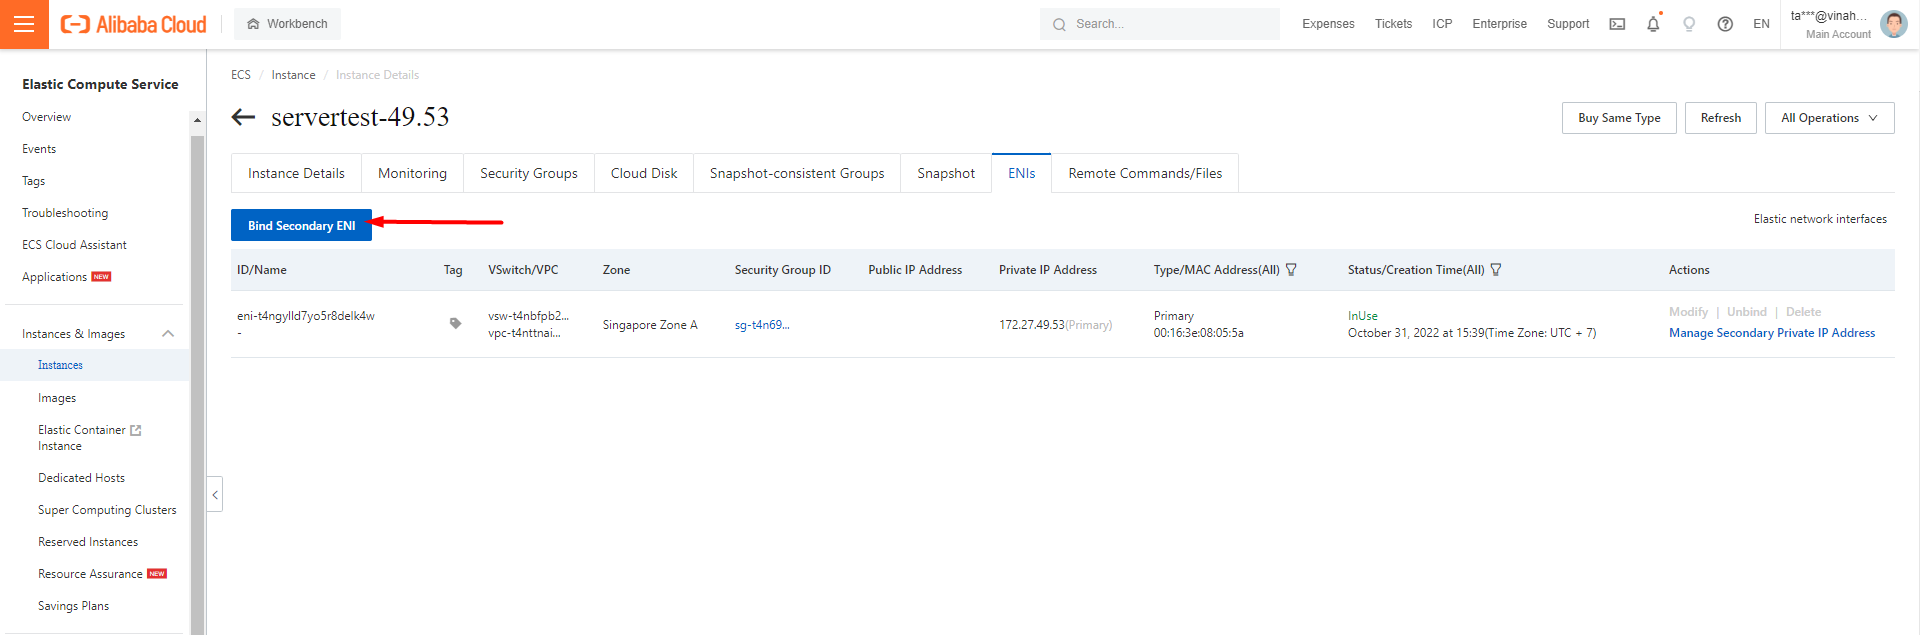
Task: Click the tag icon for the ENI
Action: coord(455,323)
